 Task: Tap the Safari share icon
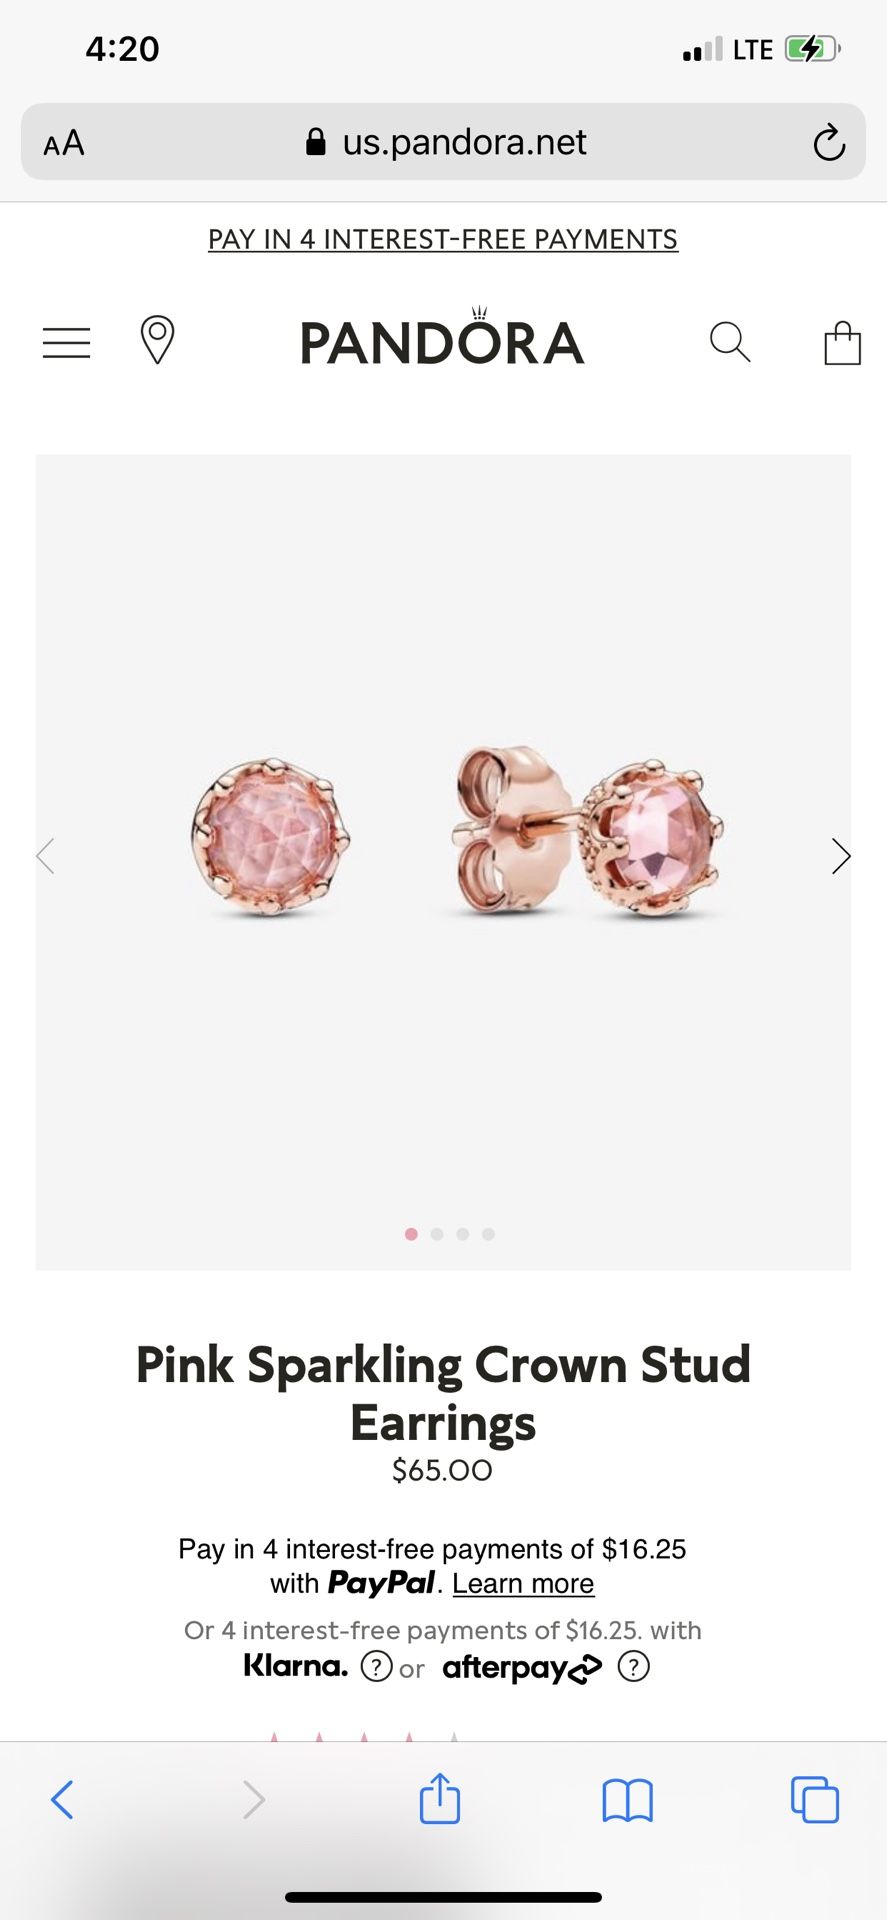tap(440, 1799)
